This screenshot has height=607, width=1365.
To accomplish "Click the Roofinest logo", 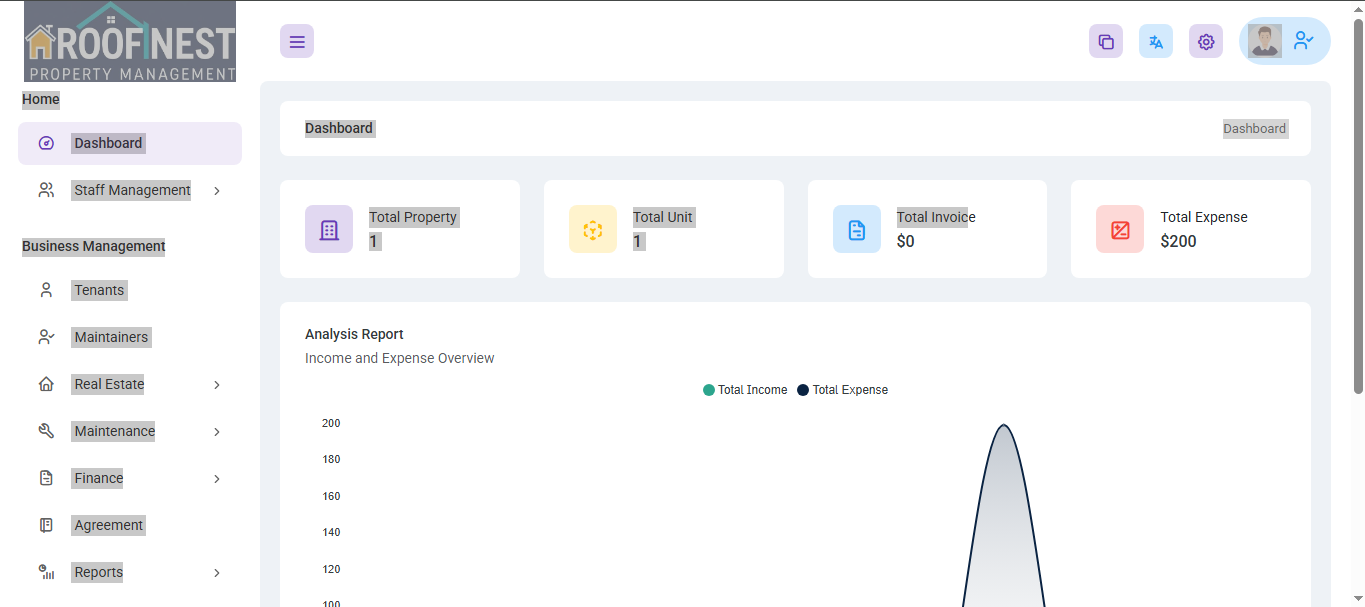I will coord(130,41).
